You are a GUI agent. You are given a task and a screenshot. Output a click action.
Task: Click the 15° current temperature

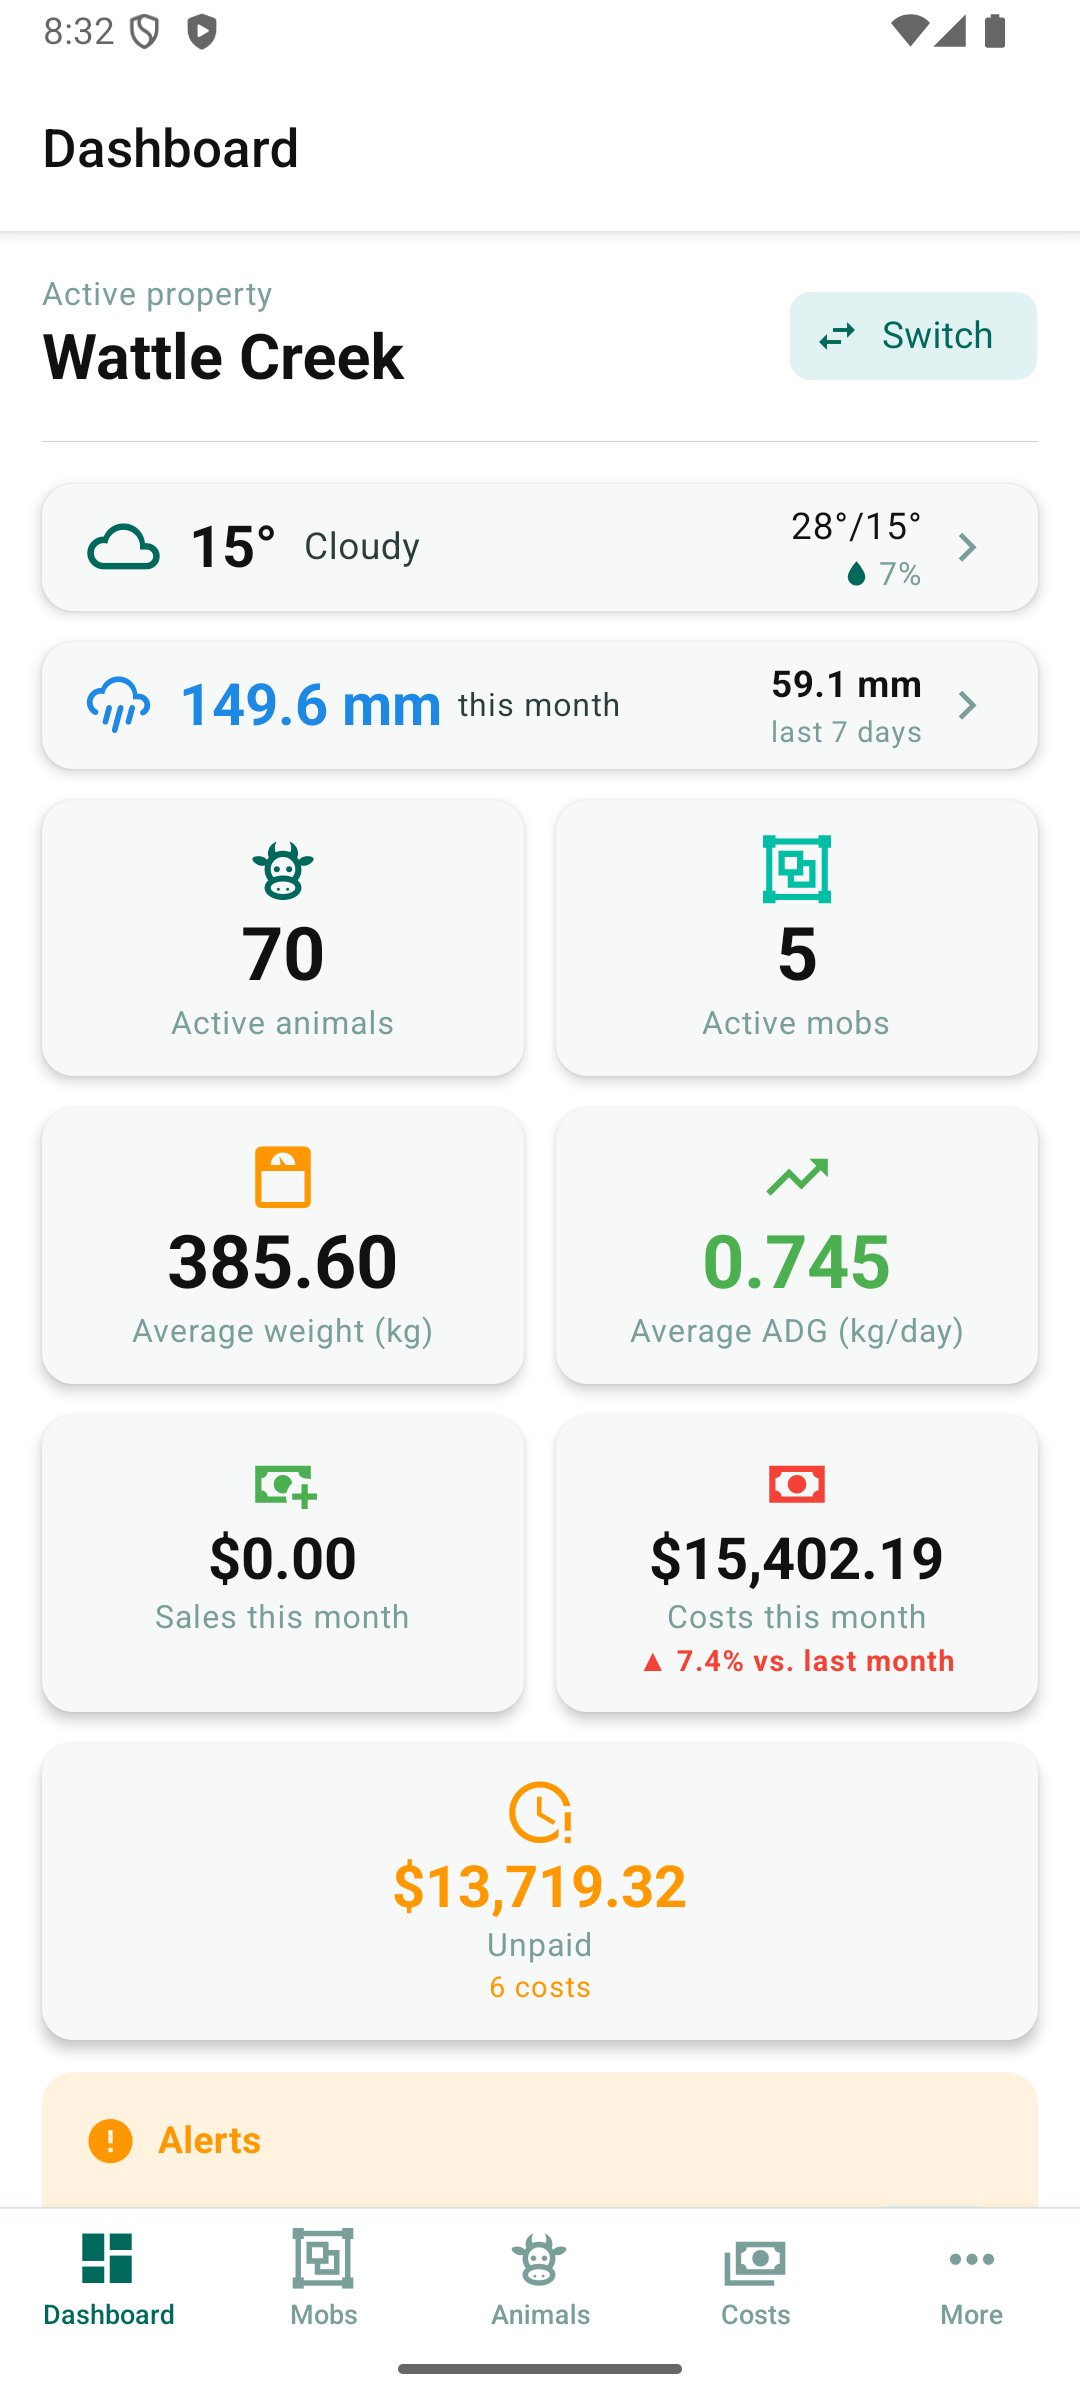pos(232,547)
